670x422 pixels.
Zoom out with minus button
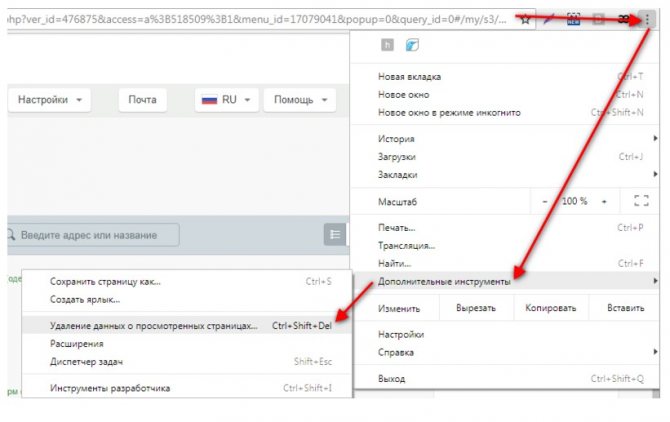[545, 201]
